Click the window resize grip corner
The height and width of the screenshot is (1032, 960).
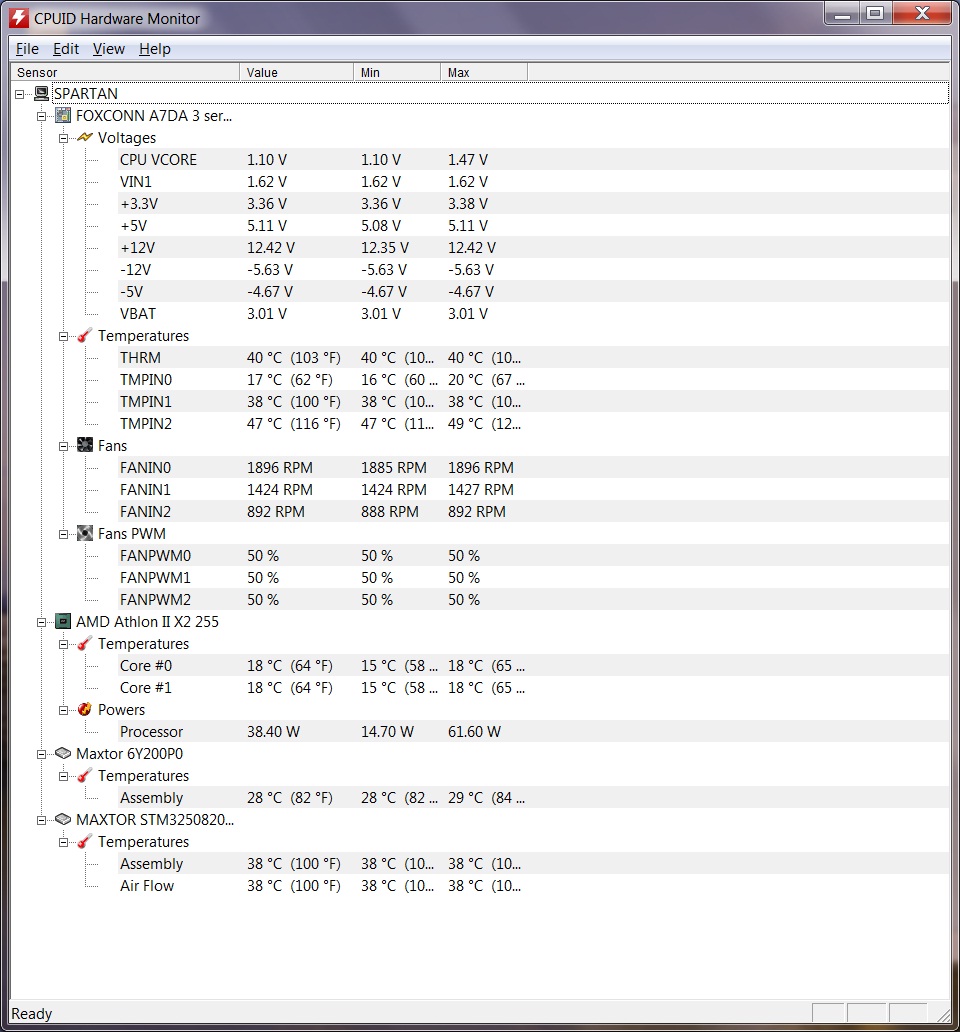[x=943, y=1014]
